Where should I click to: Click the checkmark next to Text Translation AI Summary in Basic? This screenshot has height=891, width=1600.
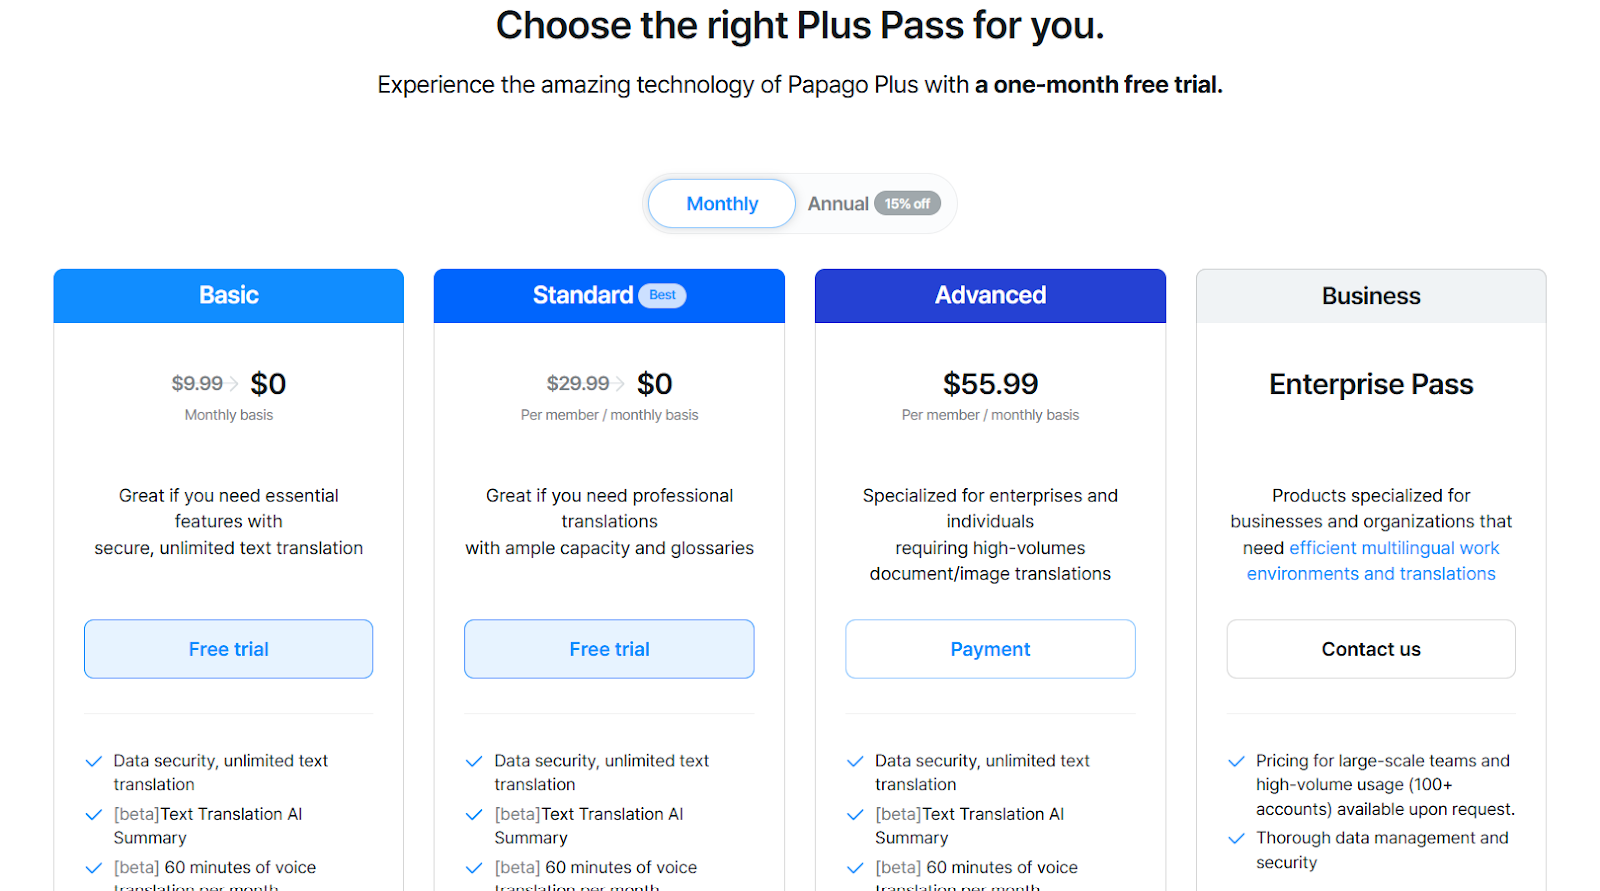(92, 814)
